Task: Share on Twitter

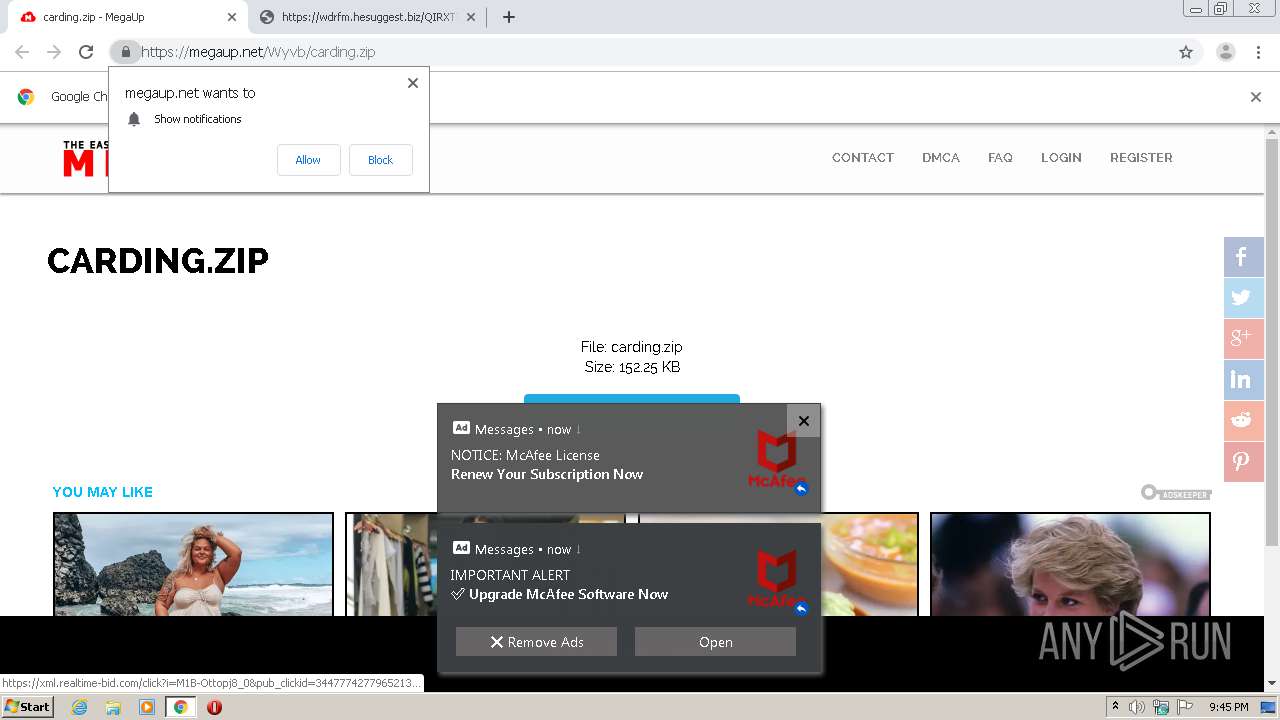Action: click(1244, 298)
